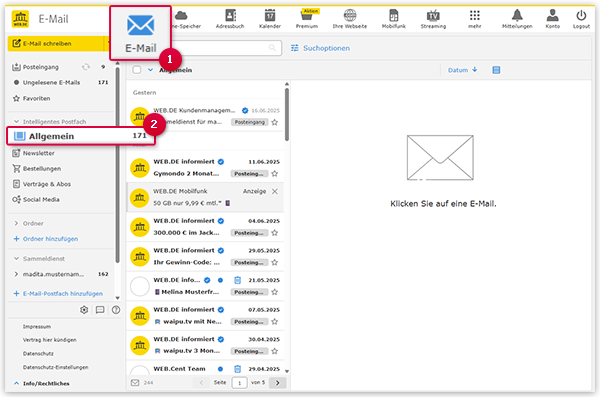
Task: Star the Gymondo 2 Monat mail
Action: [274, 173]
